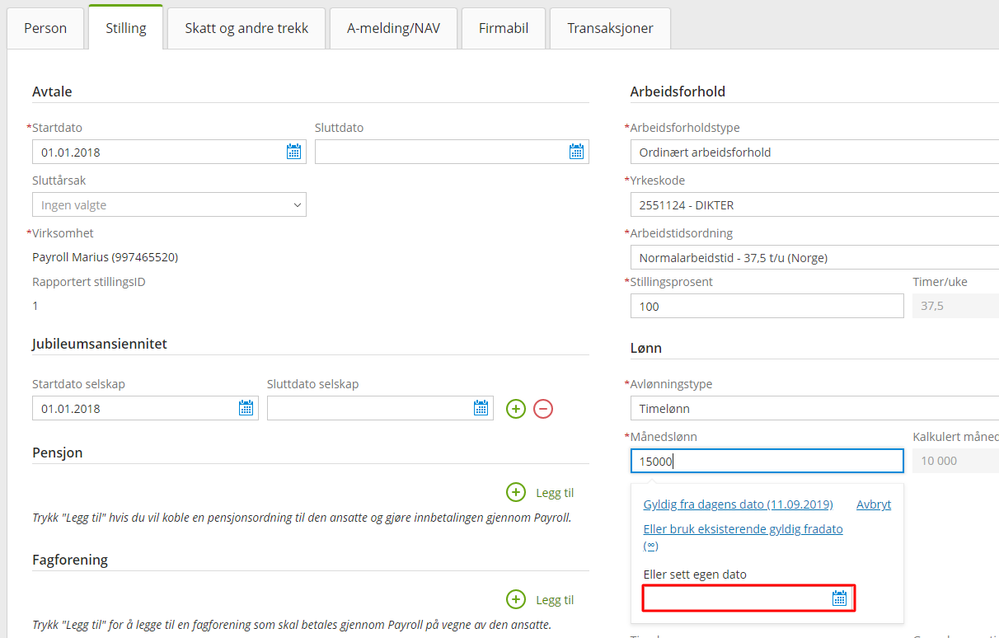The height and width of the screenshot is (638, 999).
Task: Switch to the Person tab
Action: tap(45, 28)
